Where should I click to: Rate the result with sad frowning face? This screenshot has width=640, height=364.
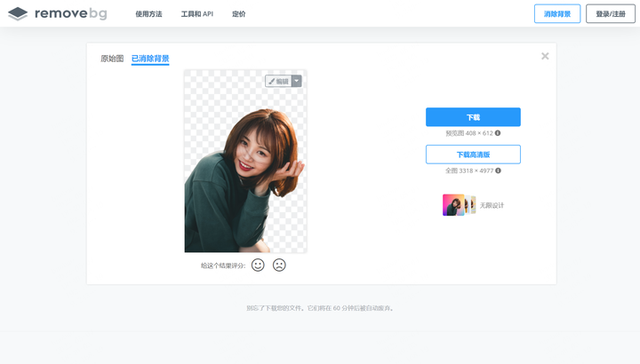[279, 265]
